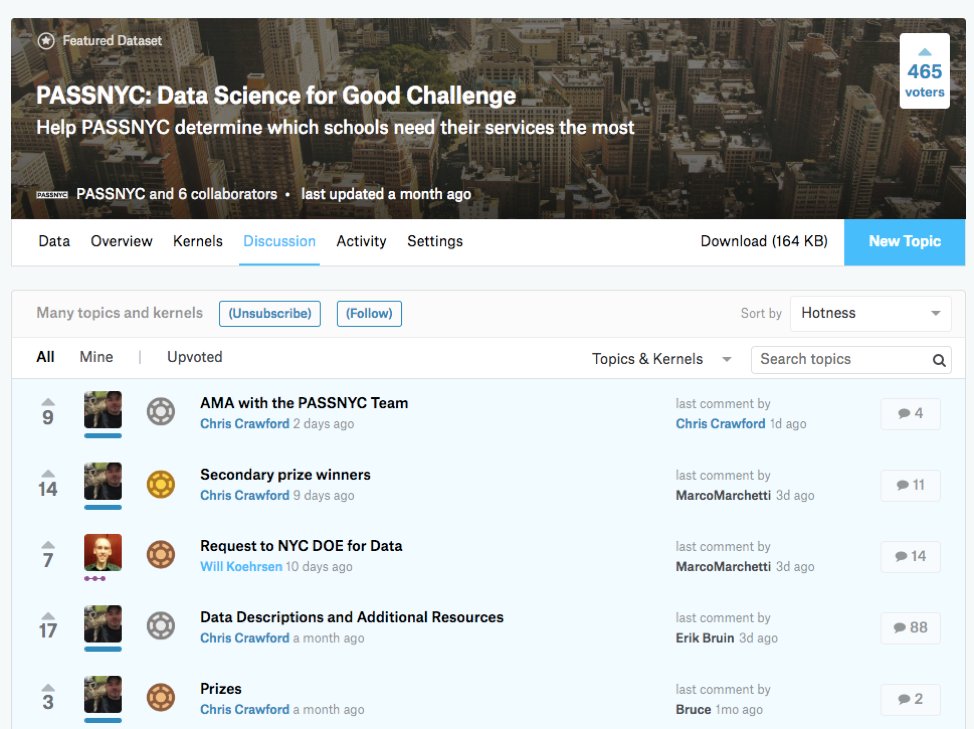Upvote the Request to NYC DOE for Data topic
The height and width of the screenshot is (729, 974).
48,545
